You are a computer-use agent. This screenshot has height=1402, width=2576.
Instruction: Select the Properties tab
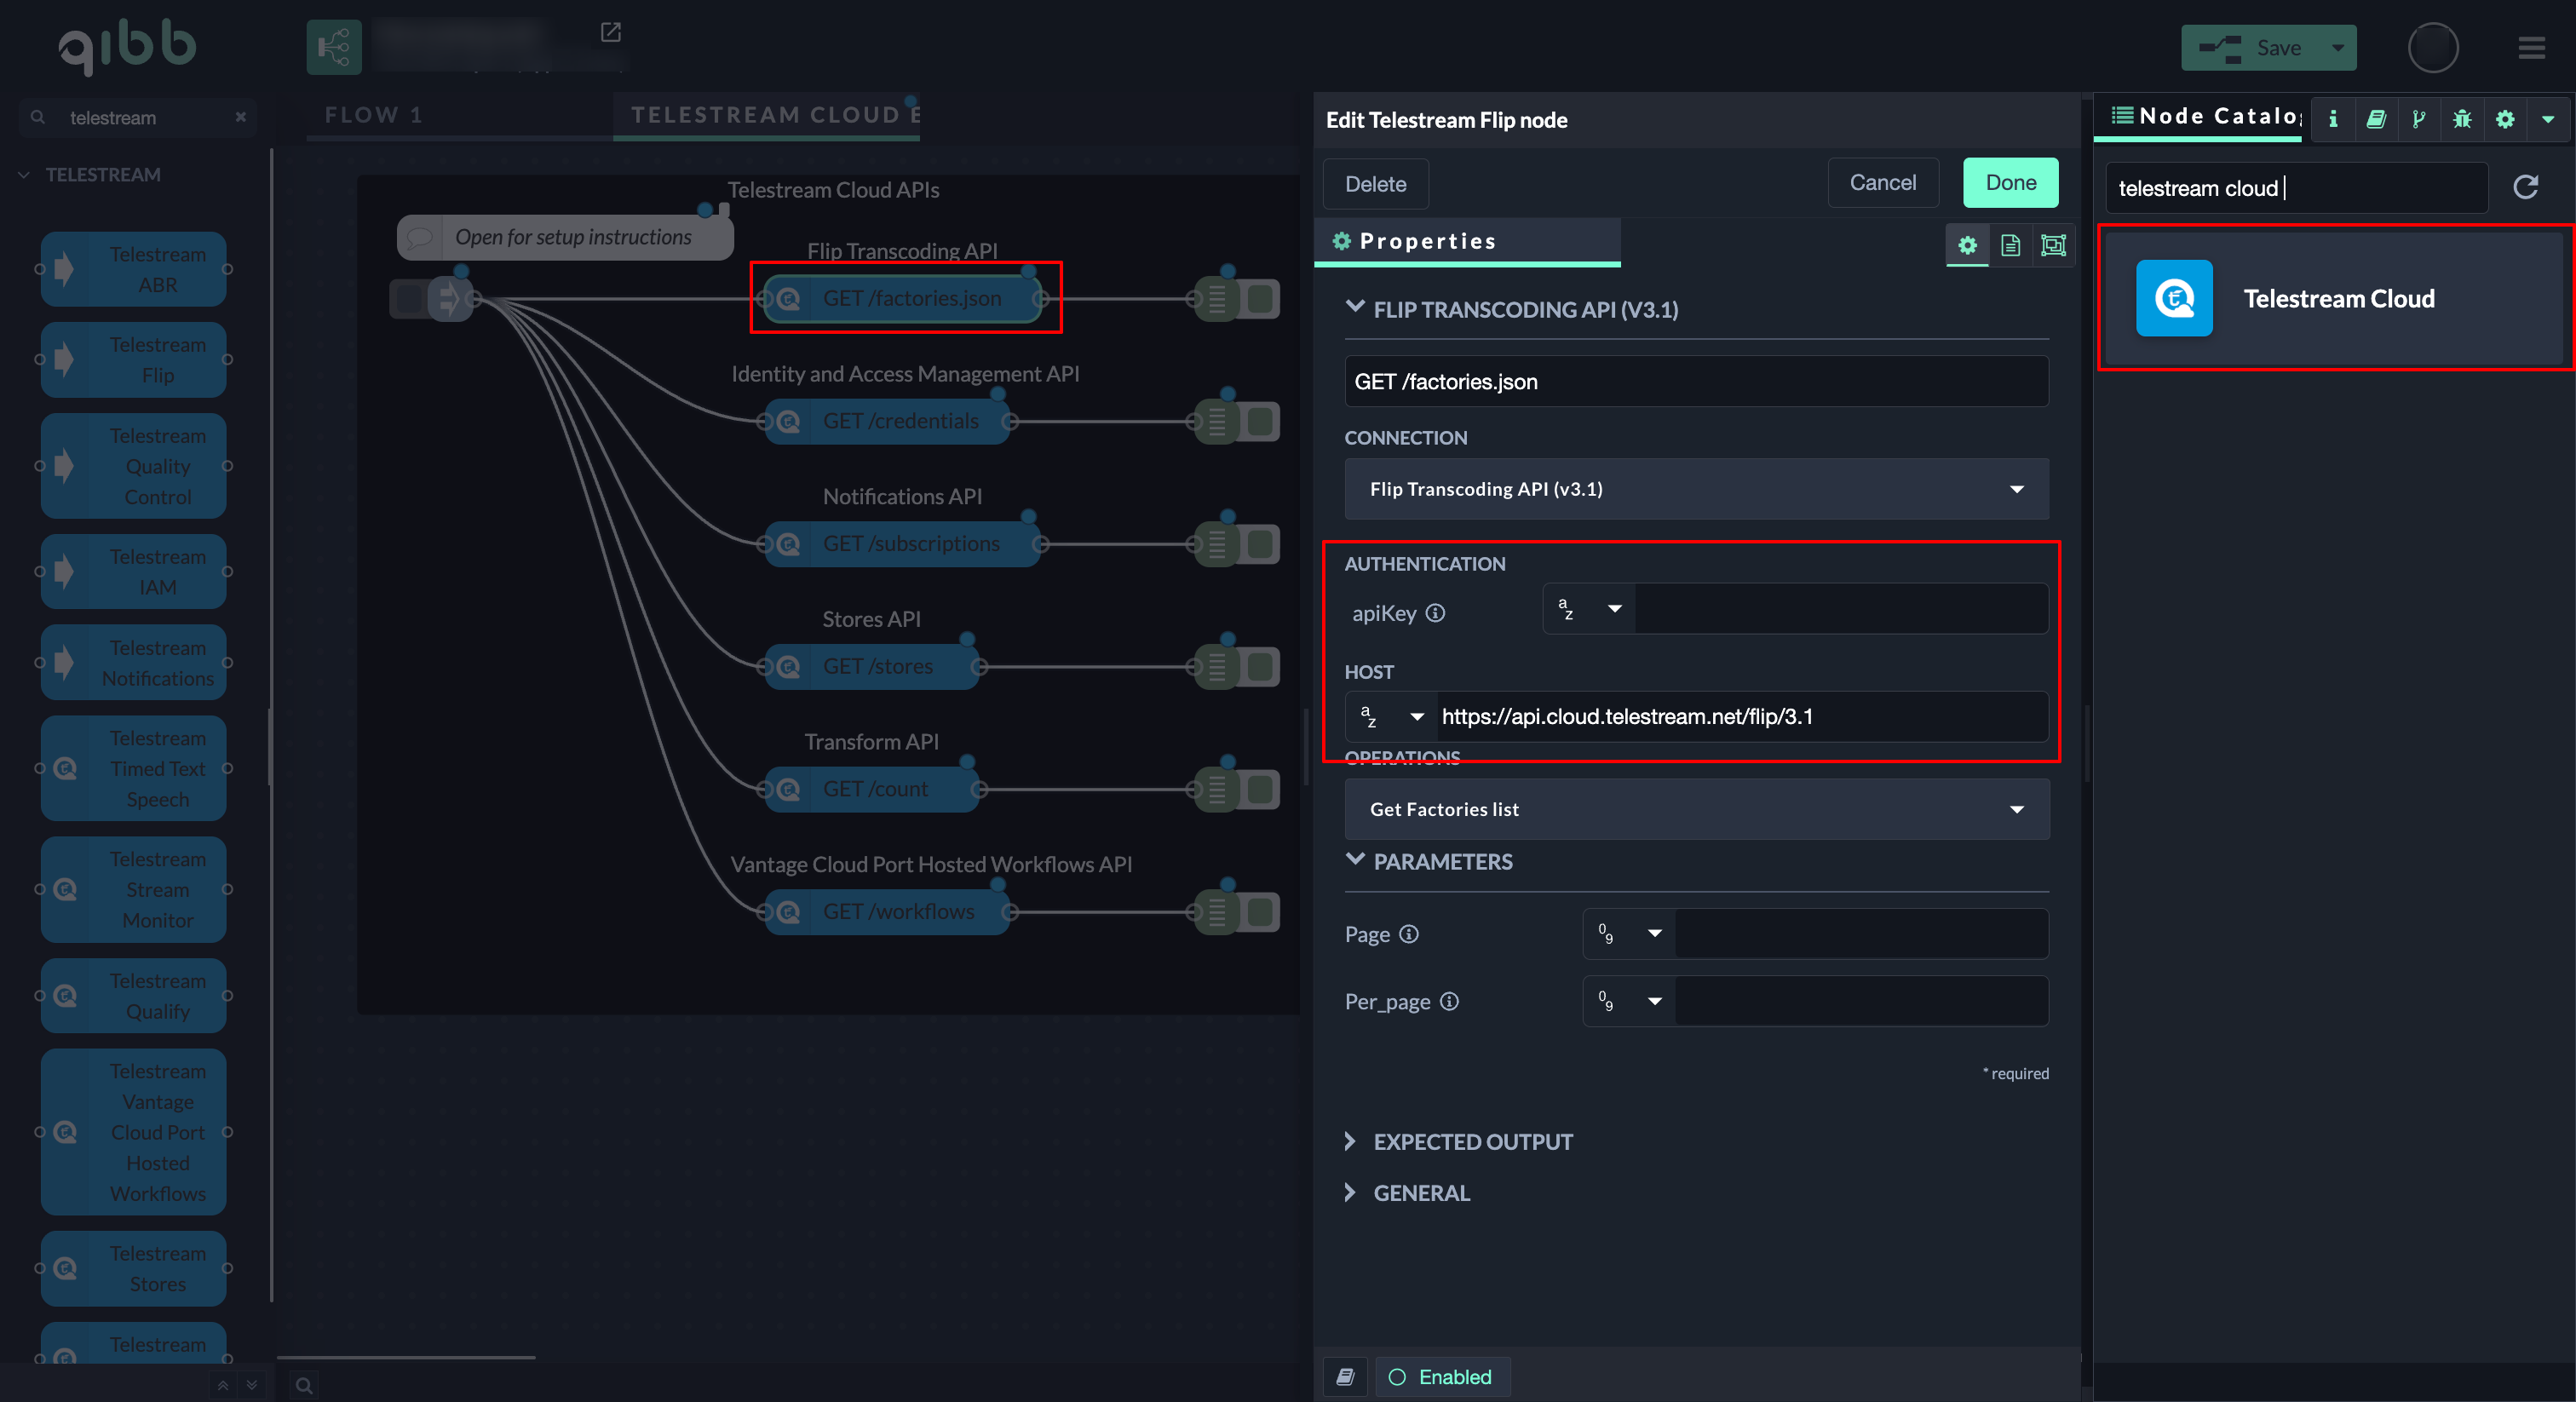[x=1426, y=241]
